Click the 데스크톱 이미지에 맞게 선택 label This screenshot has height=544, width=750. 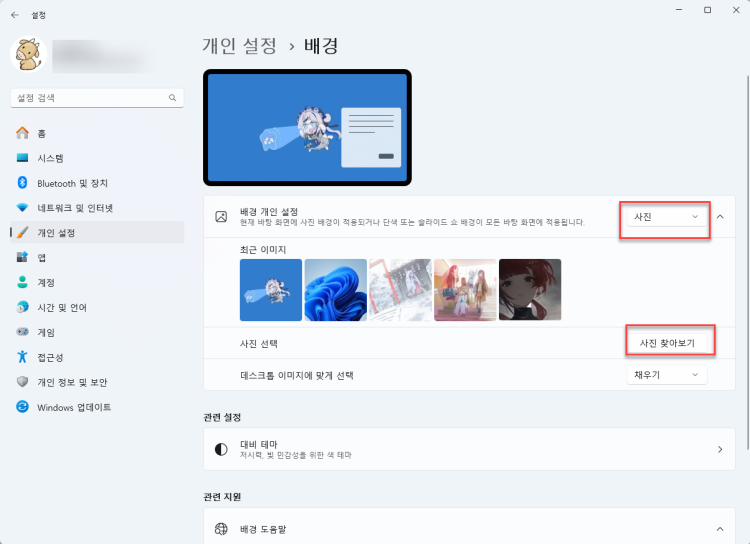click(x=297, y=376)
